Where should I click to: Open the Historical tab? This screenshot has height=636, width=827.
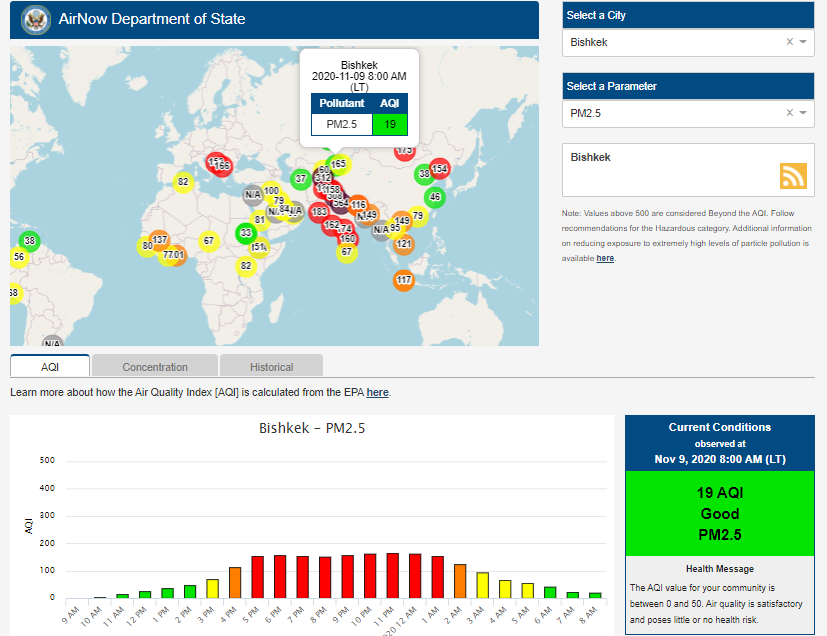[x=271, y=367]
